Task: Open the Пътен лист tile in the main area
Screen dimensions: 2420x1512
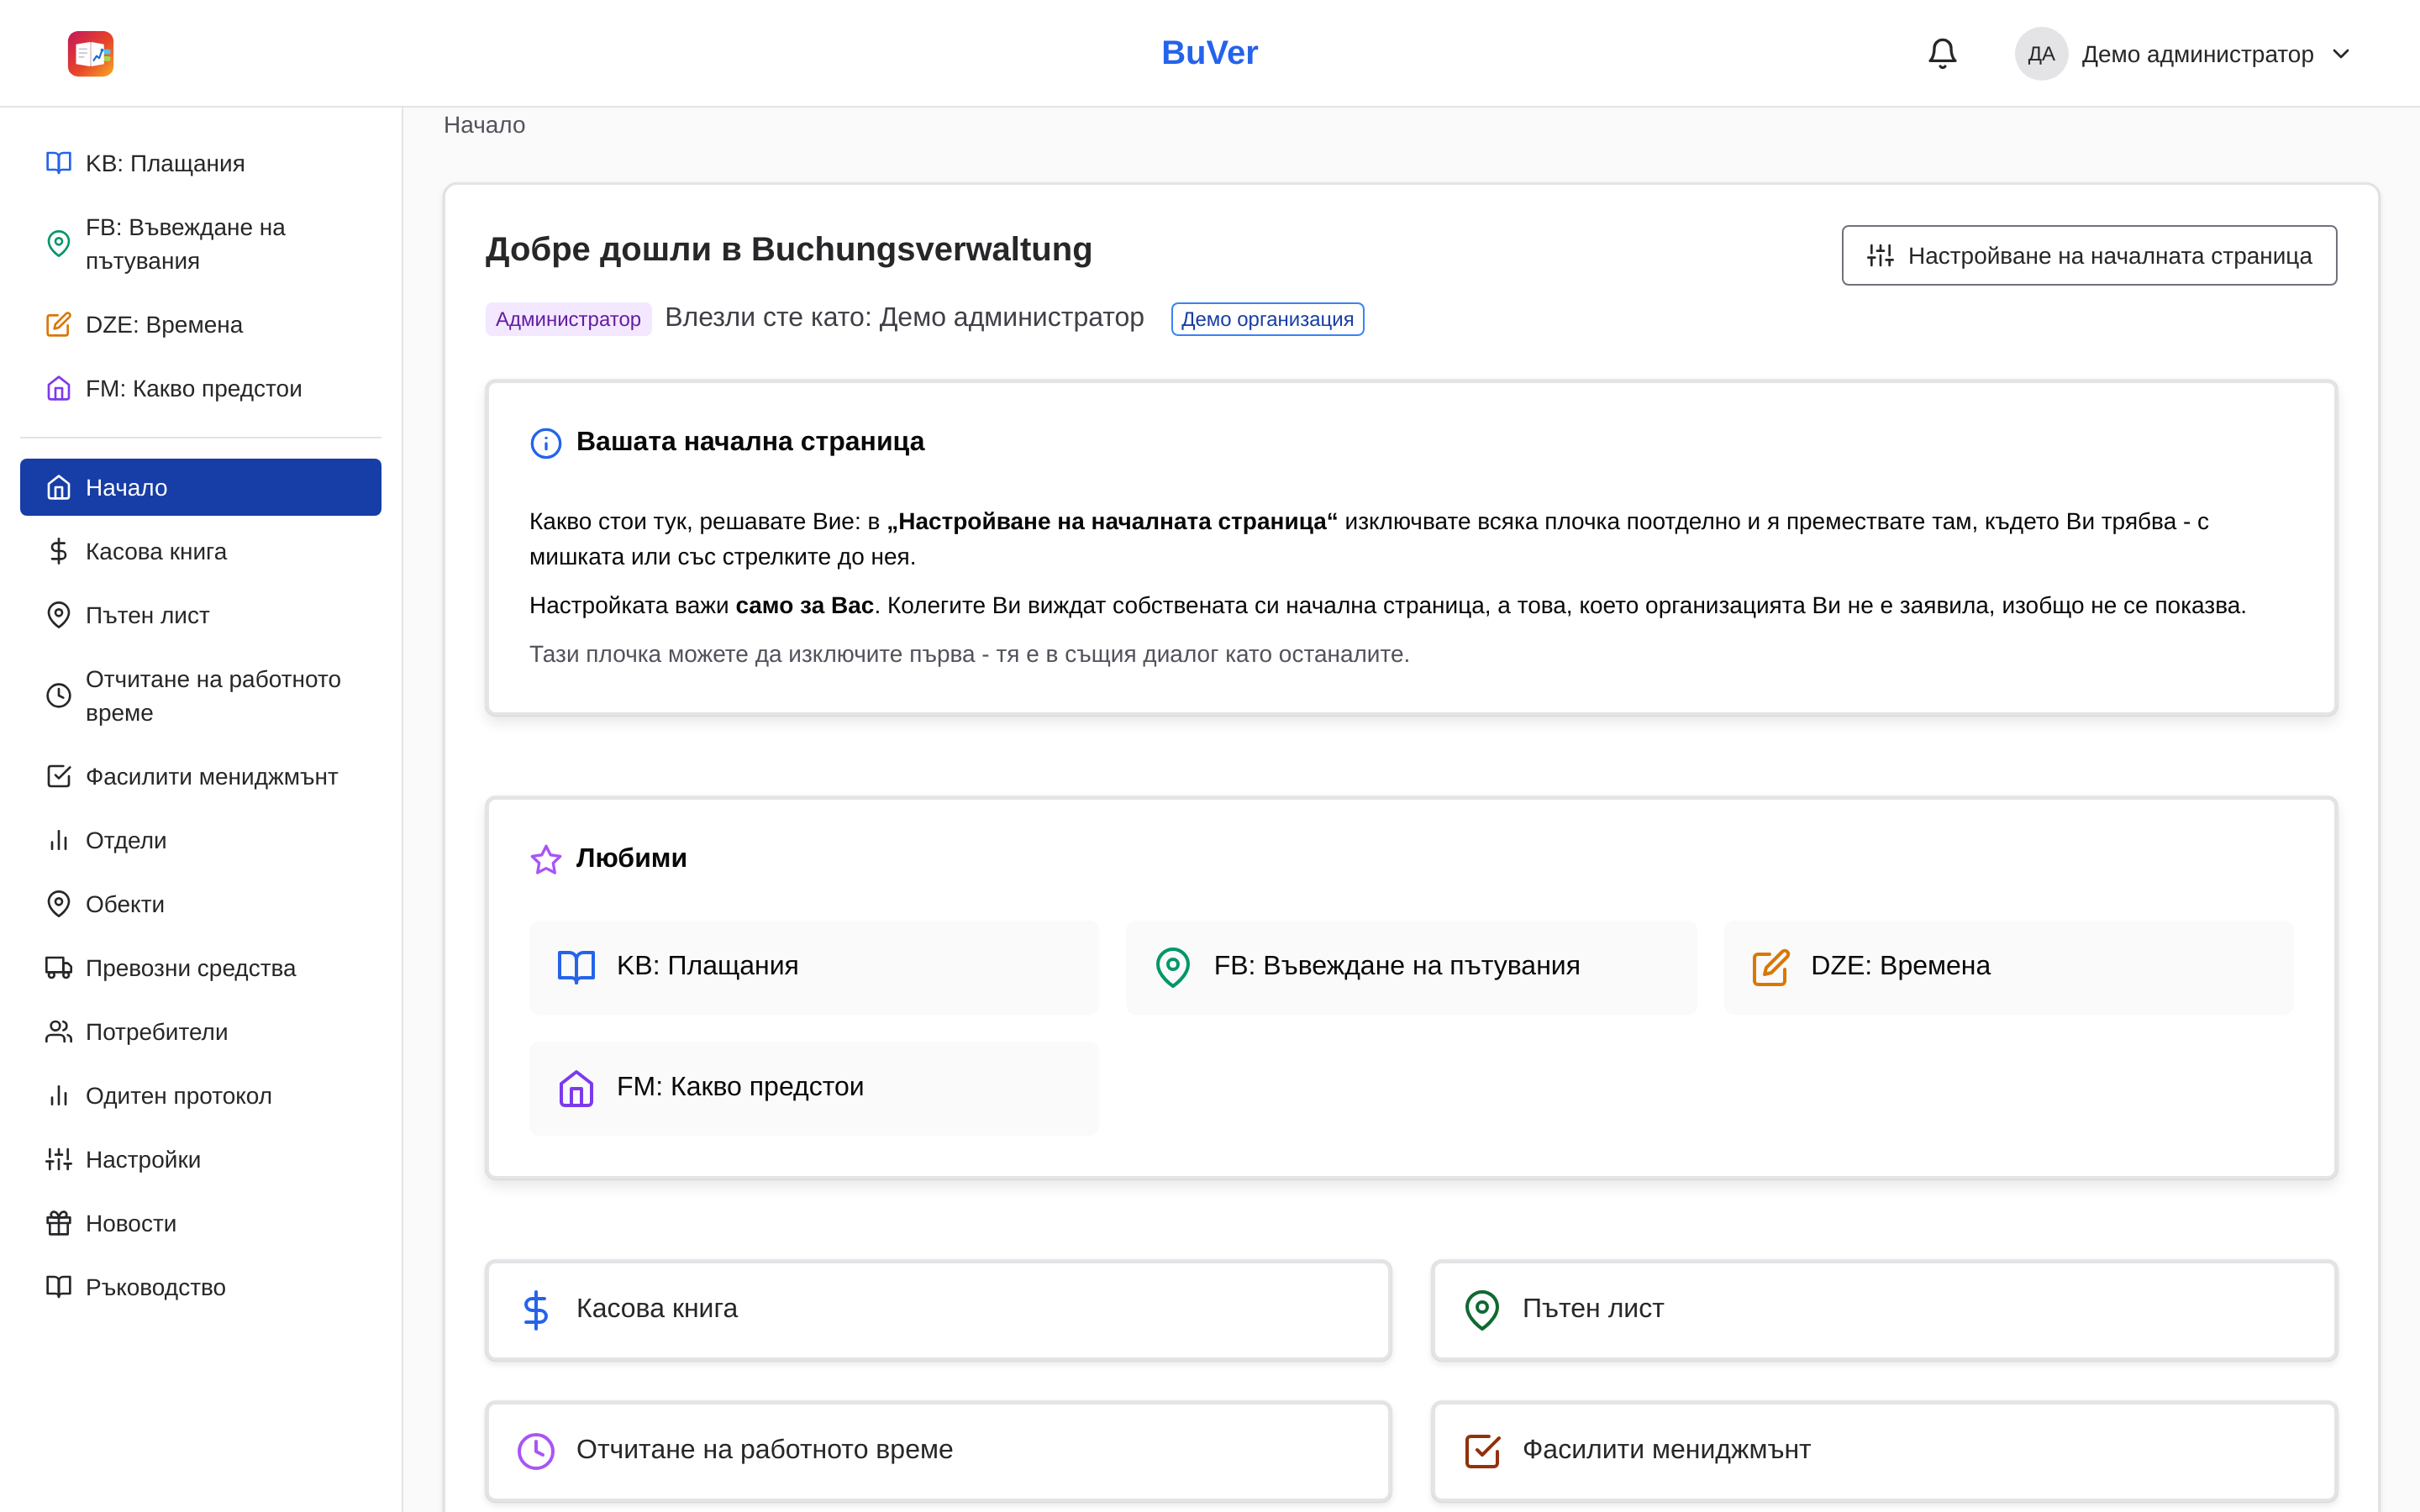Action: coord(1884,1310)
